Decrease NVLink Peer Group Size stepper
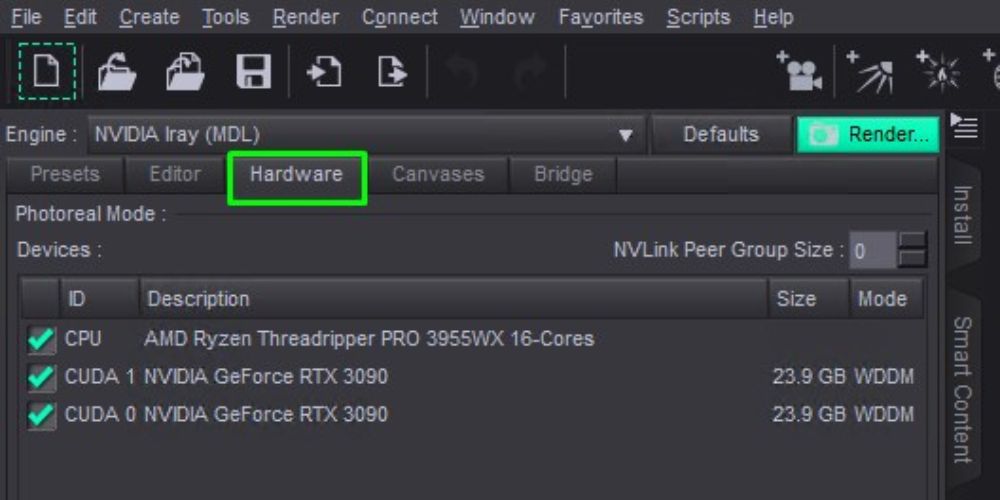1000x500 pixels. [912, 258]
